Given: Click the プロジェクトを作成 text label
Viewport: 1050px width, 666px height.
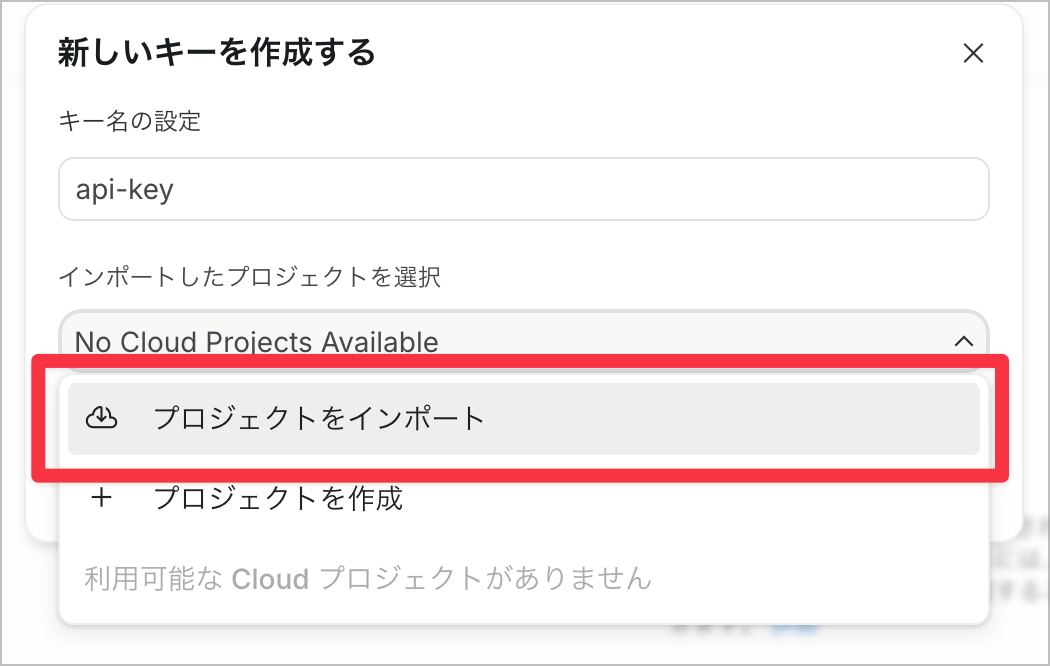Looking at the screenshot, I should [278, 497].
